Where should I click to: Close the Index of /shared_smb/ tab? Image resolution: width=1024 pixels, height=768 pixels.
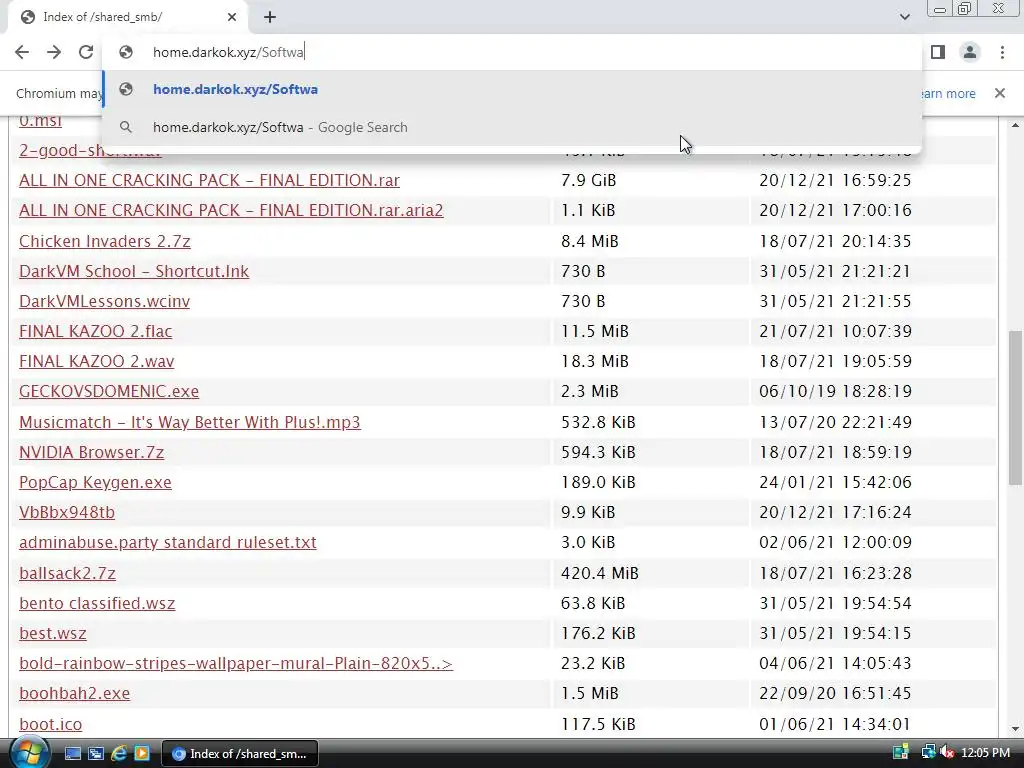(x=232, y=17)
